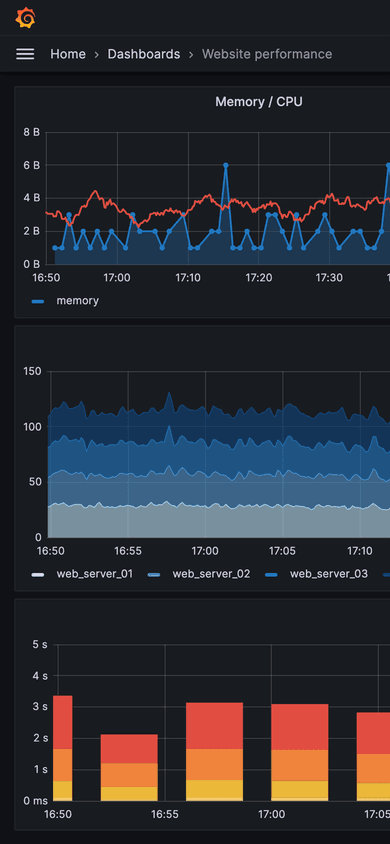Click Website performance breadcrumb

(x=267, y=54)
